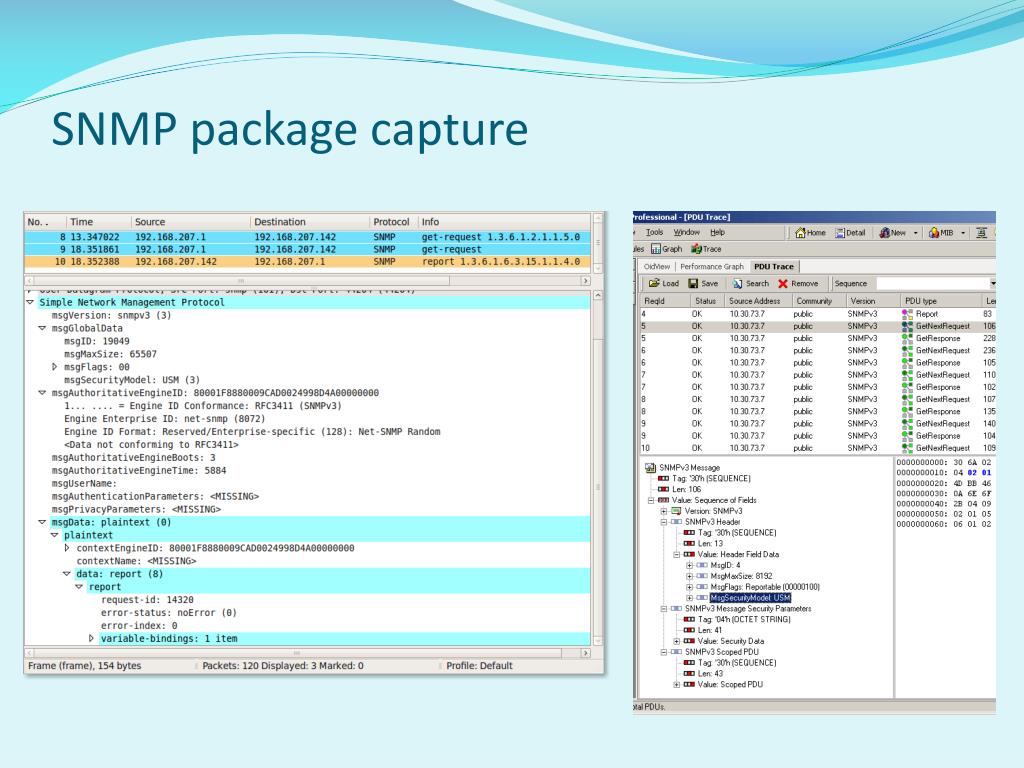
Task: Click Wireshark's Time column header
Action: (x=99, y=222)
